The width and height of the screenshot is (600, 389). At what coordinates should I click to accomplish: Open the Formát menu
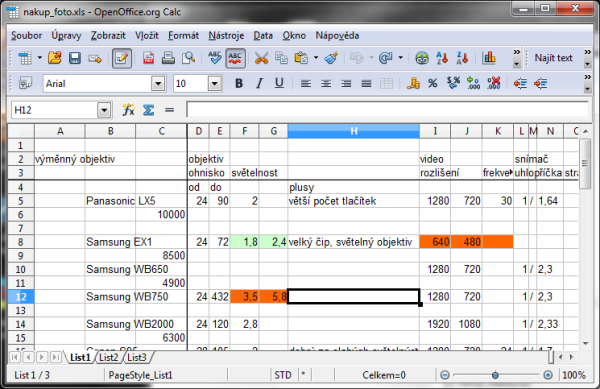[x=183, y=36]
